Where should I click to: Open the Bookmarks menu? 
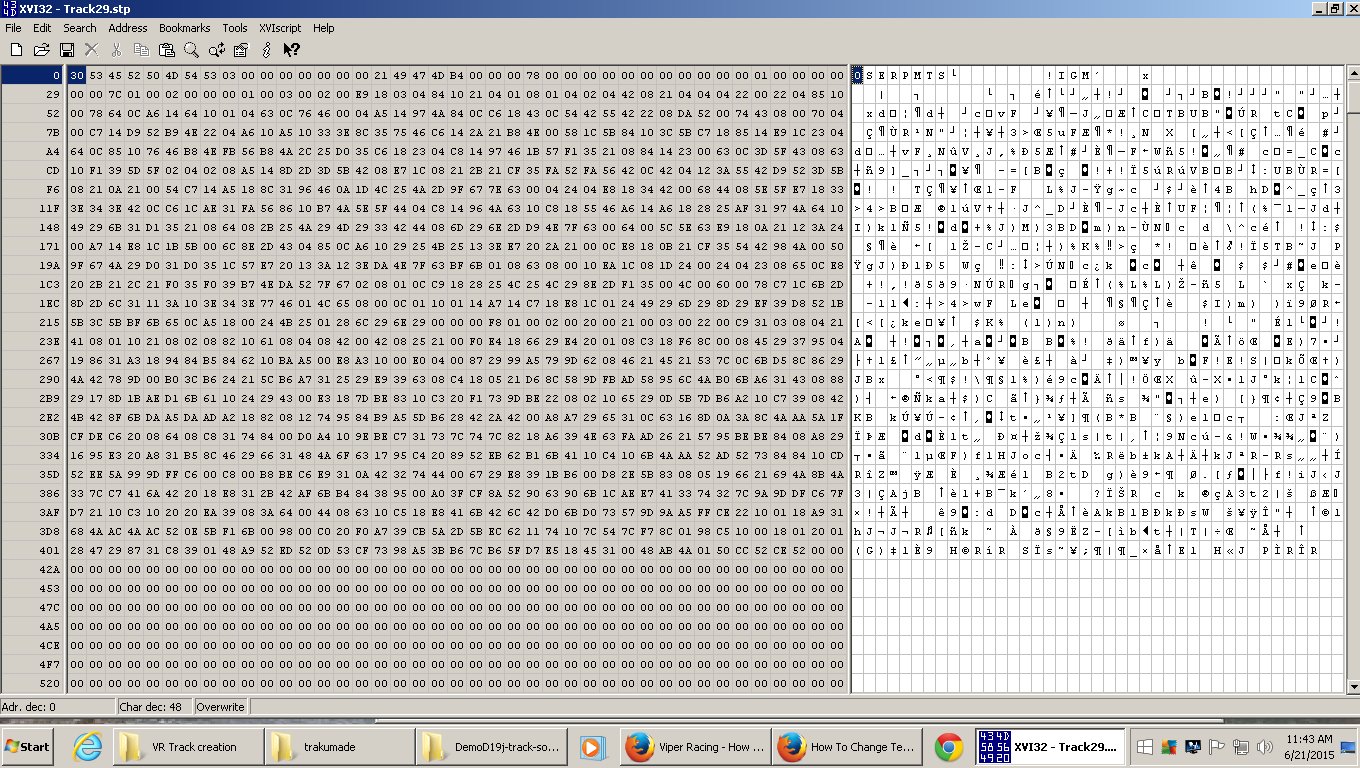184,28
